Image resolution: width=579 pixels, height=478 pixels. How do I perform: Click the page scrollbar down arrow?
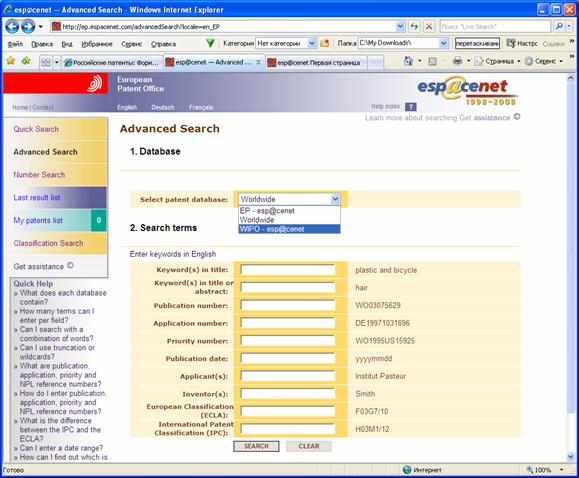571,457
